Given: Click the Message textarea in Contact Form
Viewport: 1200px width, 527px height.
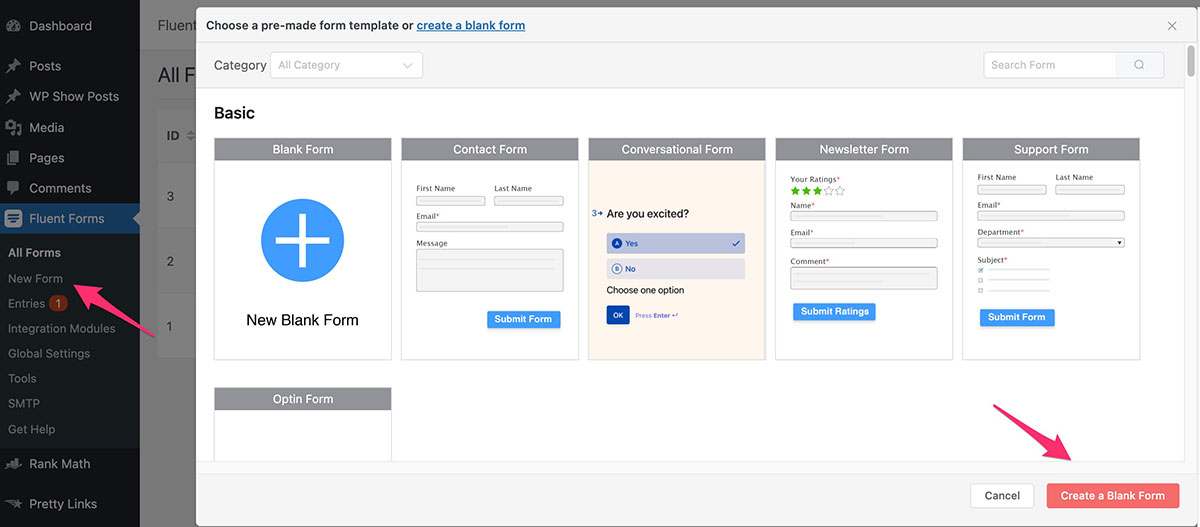Looking at the screenshot, I should pos(489,270).
